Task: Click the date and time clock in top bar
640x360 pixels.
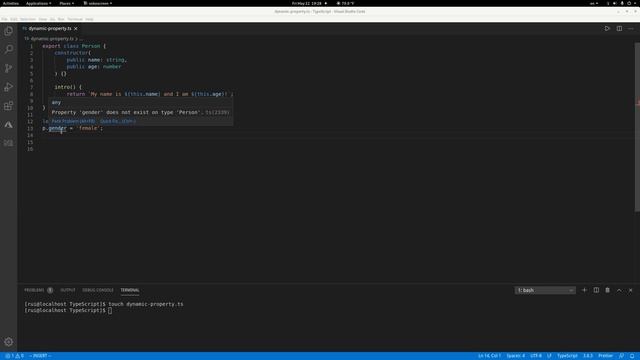Action: click(x=307, y=3)
